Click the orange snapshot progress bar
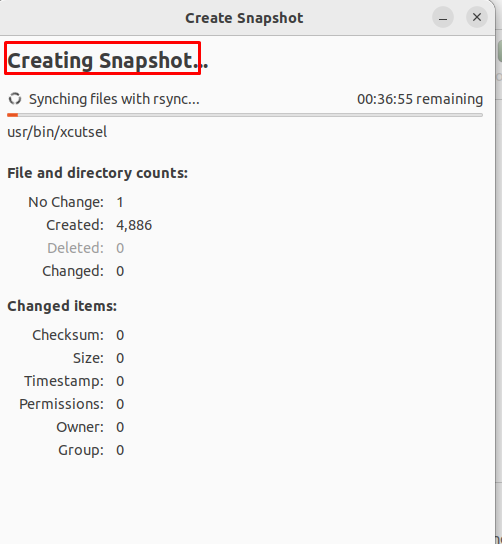The image size is (502, 544). (x=245, y=115)
